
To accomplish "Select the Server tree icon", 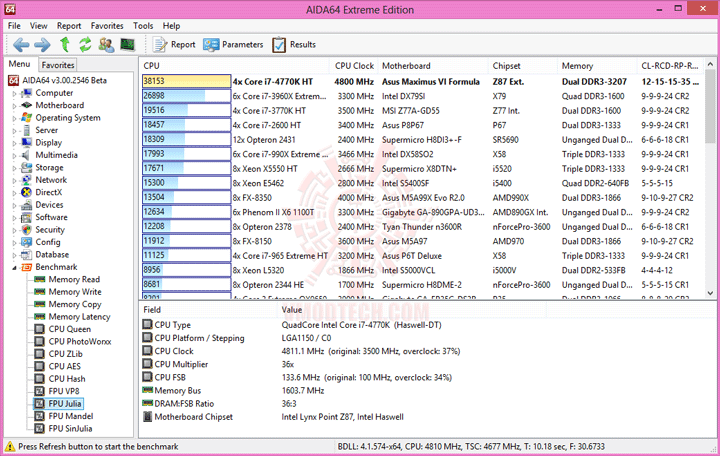I will 27,130.
